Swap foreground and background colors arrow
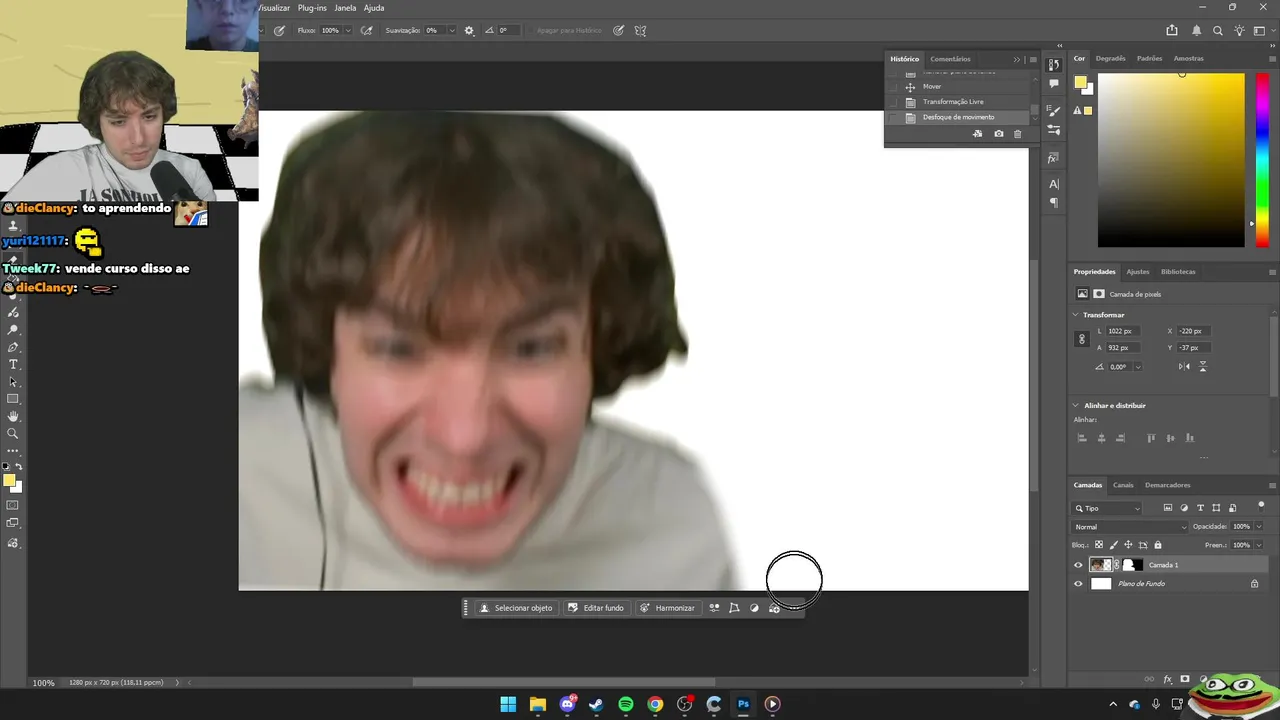The image size is (1280, 720). pyautogui.click(x=18, y=467)
